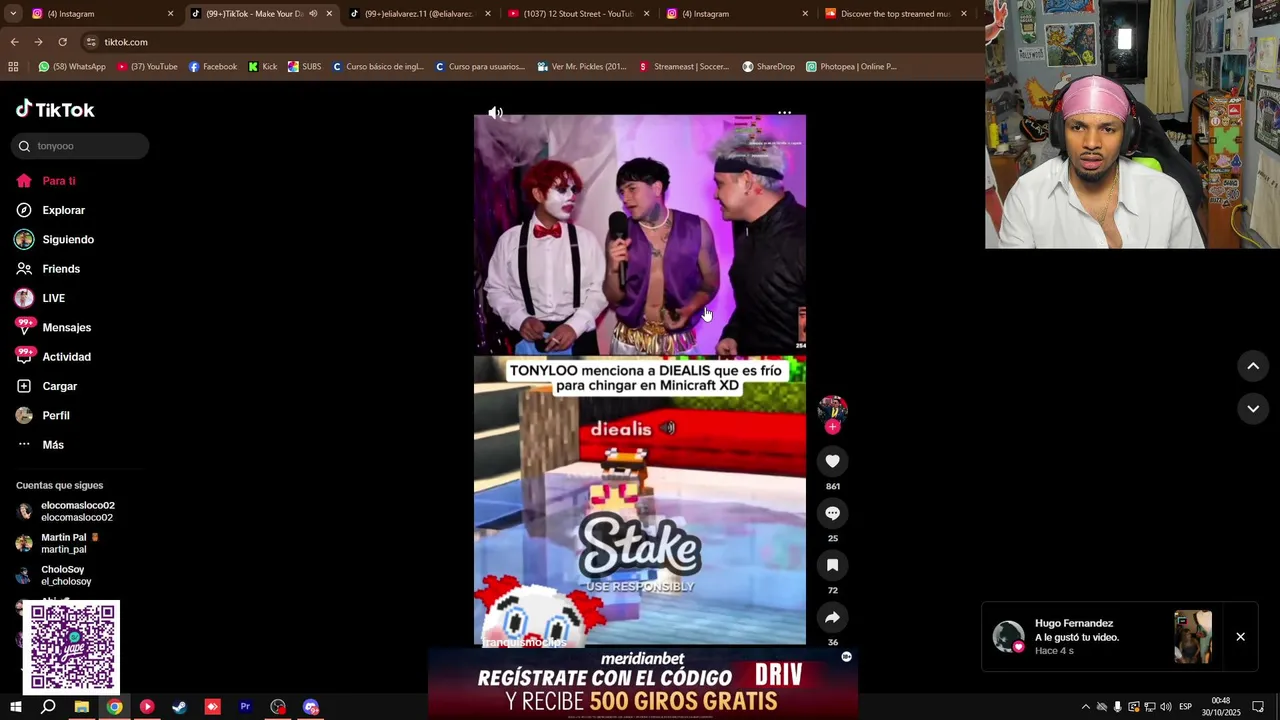
Task: Open the meridianbet ad info icon
Action: [846, 657]
